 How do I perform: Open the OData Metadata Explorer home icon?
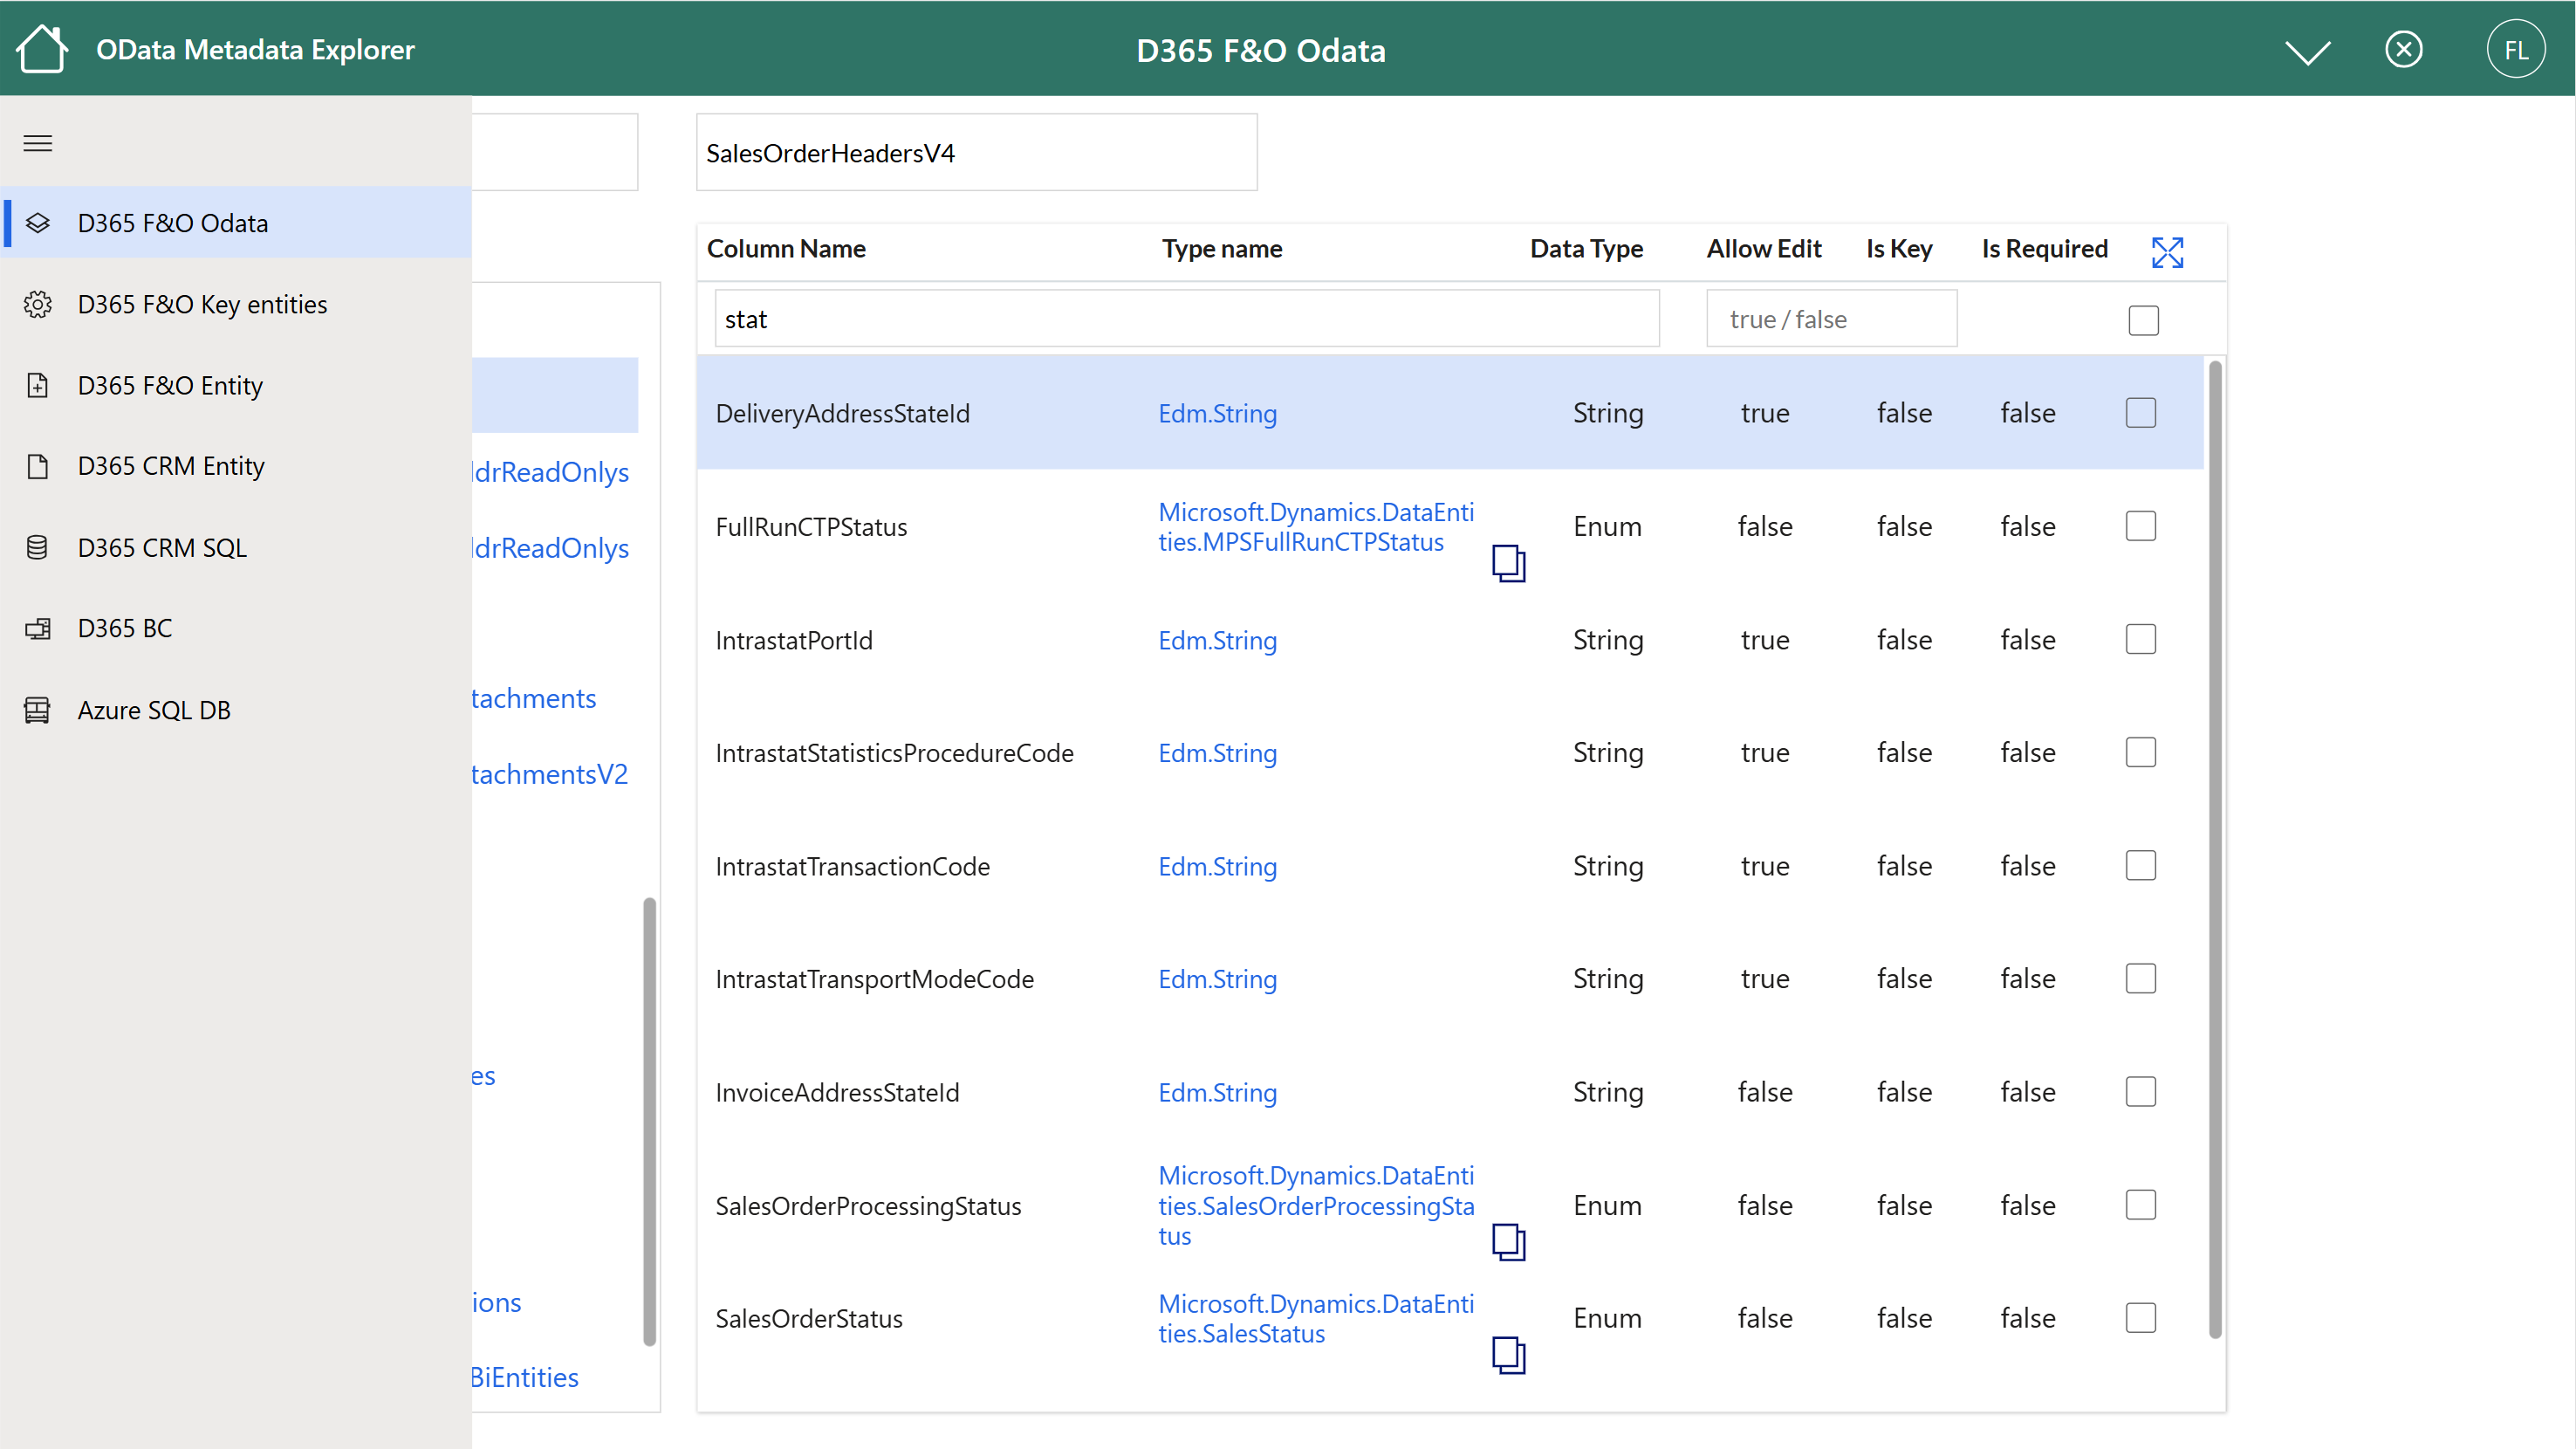42,48
